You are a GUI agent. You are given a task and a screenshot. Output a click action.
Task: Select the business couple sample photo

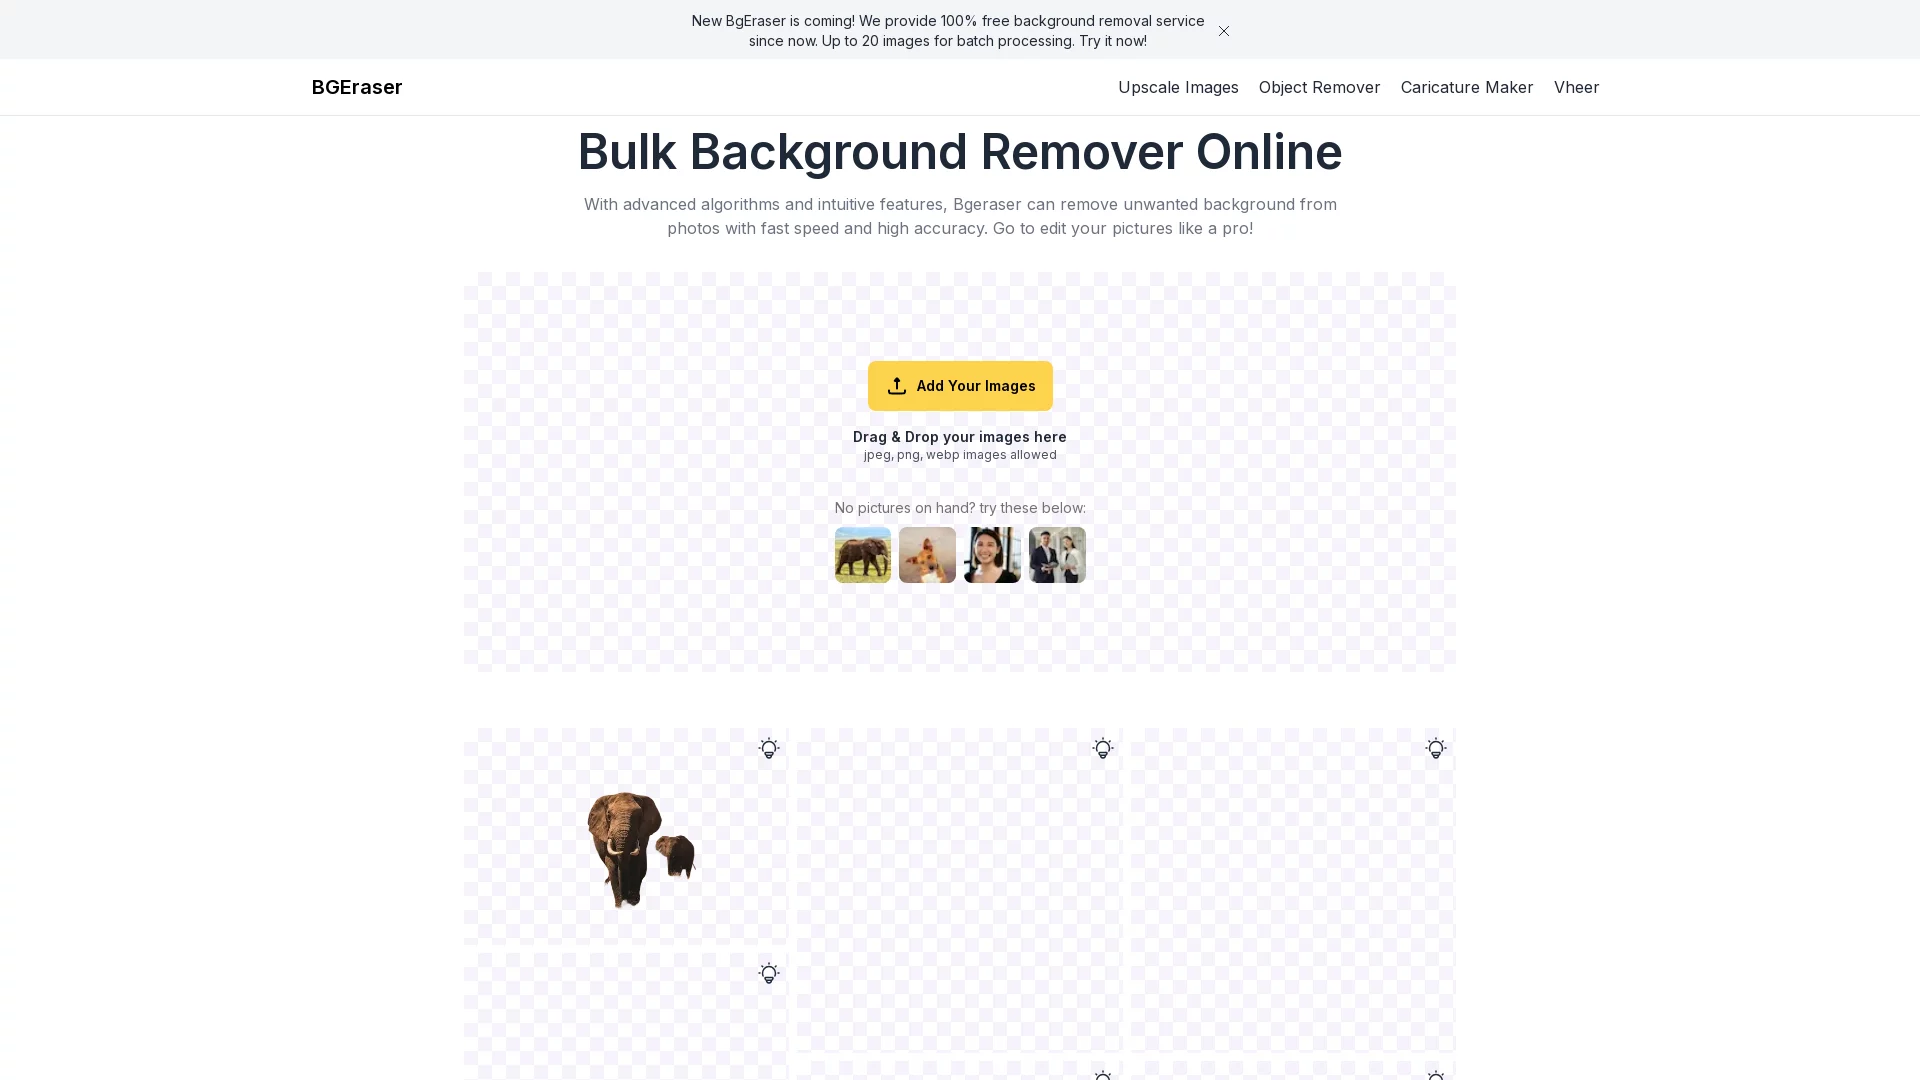click(1057, 555)
